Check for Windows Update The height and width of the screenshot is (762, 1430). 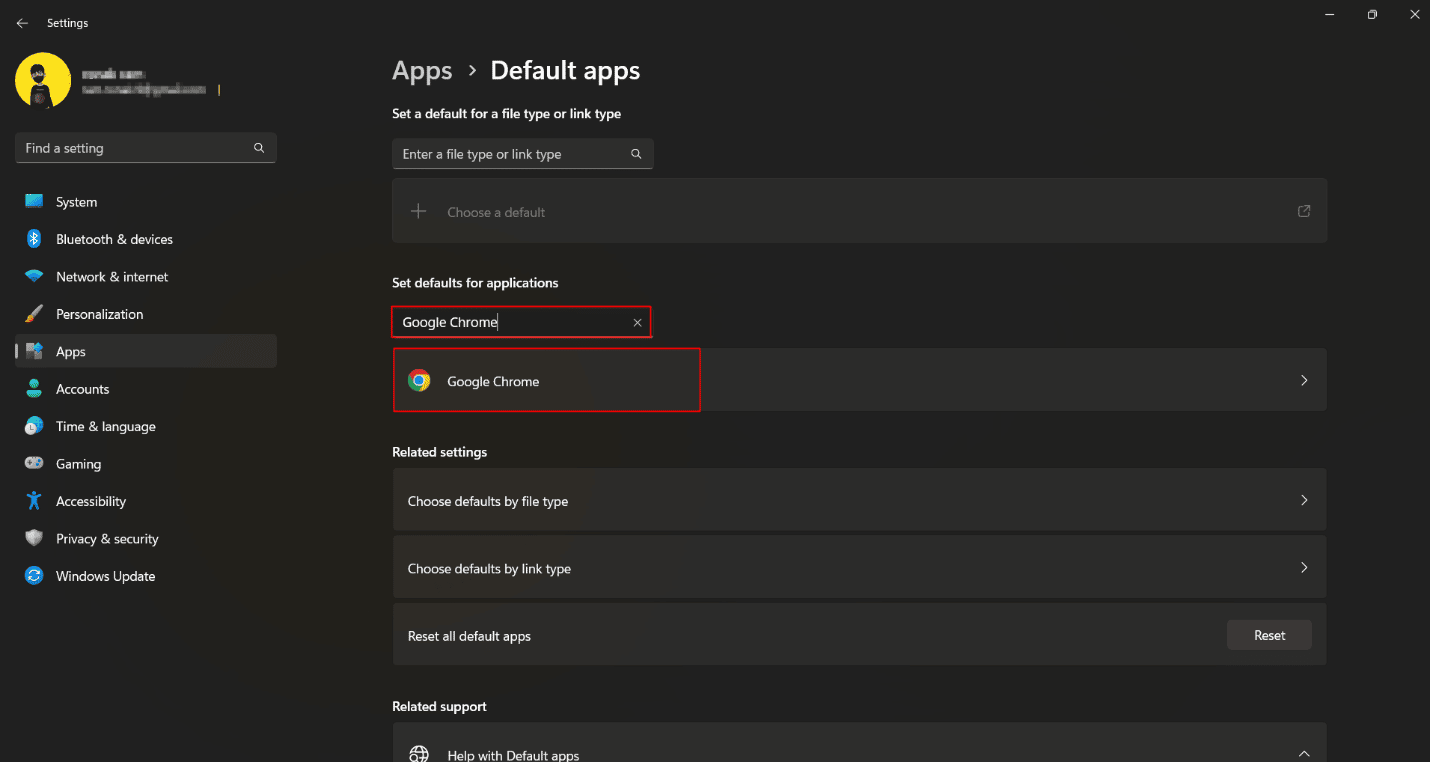(x=105, y=575)
